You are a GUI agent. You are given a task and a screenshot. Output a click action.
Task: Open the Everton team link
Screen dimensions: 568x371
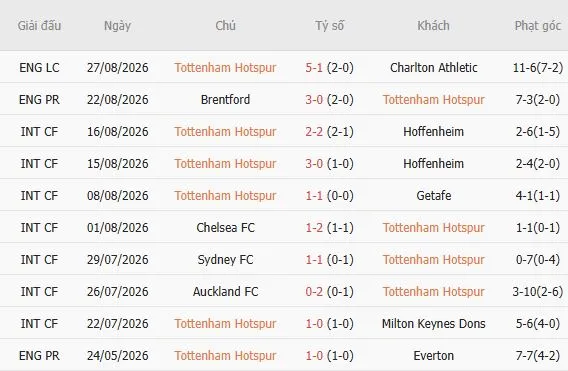[434, 355]
